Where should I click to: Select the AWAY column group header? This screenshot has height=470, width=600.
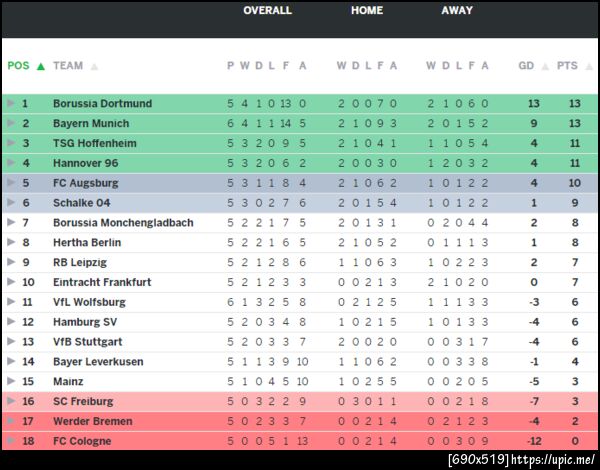click(457, 11)
